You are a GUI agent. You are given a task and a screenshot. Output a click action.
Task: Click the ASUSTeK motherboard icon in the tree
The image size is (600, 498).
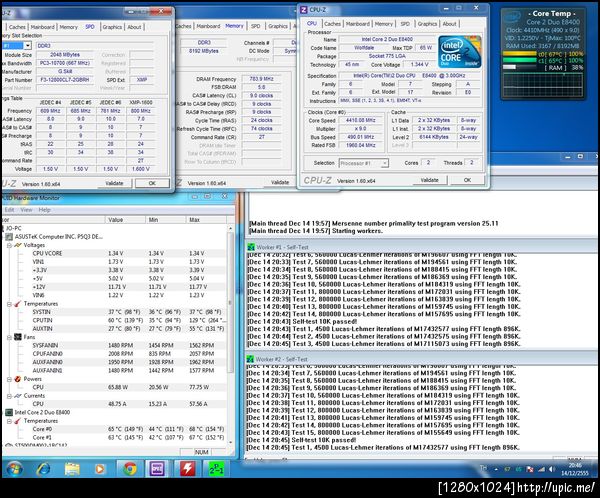[x=9, y=237]
